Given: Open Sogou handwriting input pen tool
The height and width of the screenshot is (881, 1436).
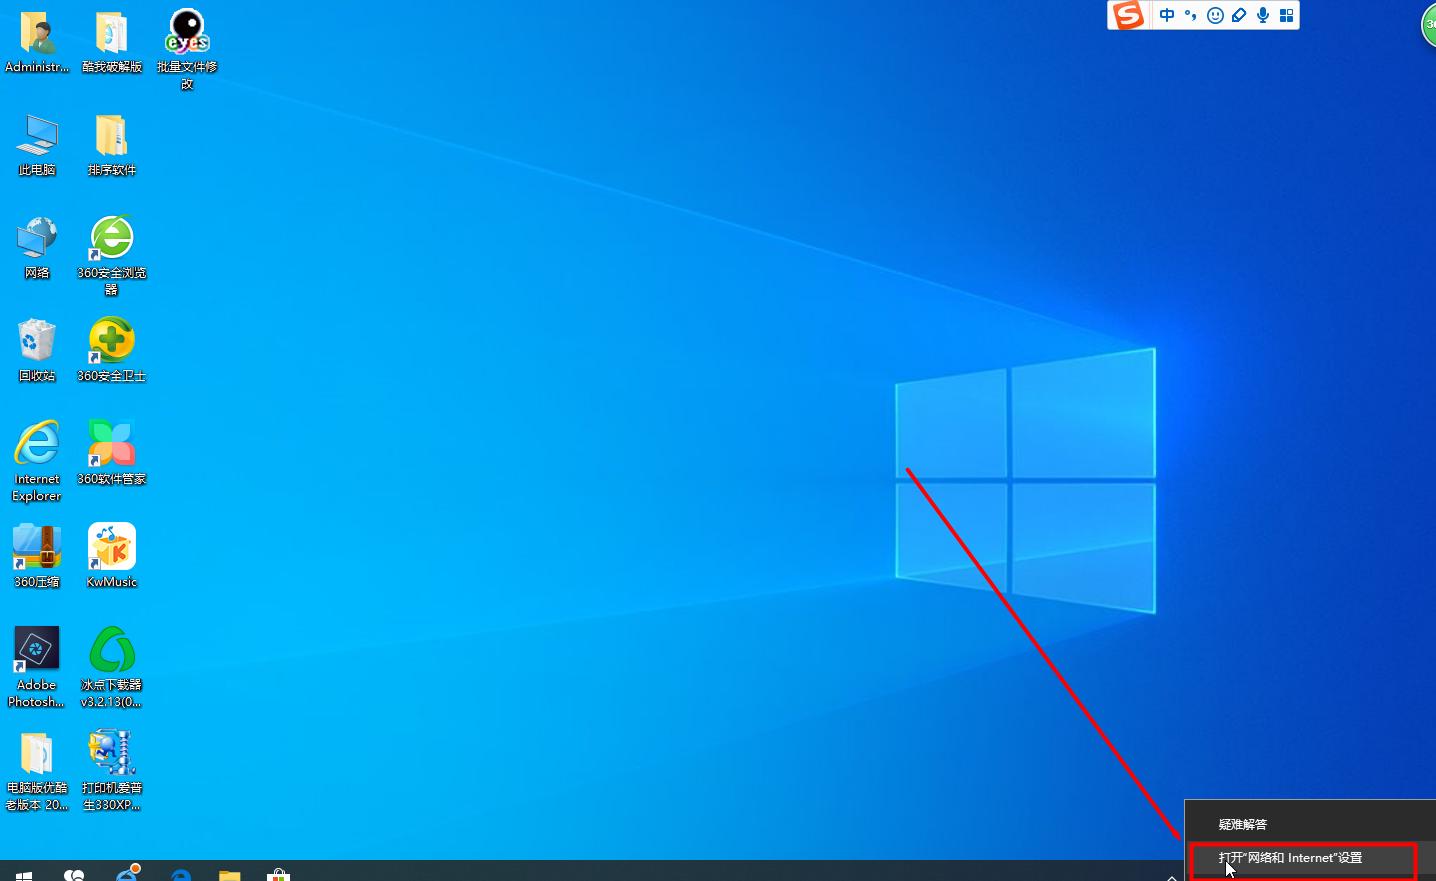Looking at the screenshot, I should [1238, 15].
